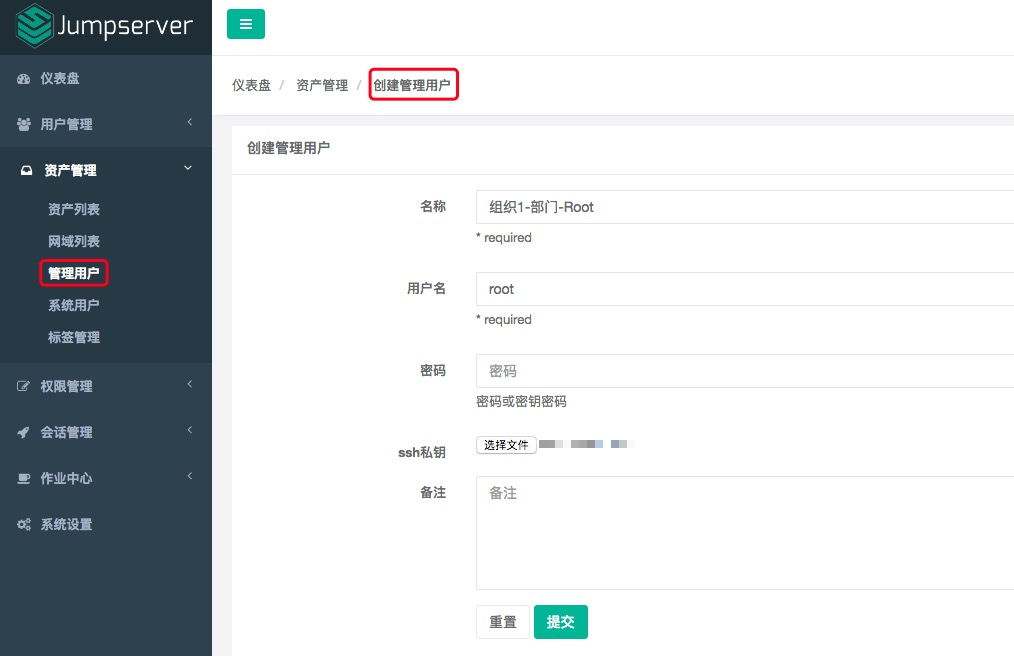The image size is (1014, 656).
Task: Expand the 会话管理 menu chevron
Action: [189, 430]
